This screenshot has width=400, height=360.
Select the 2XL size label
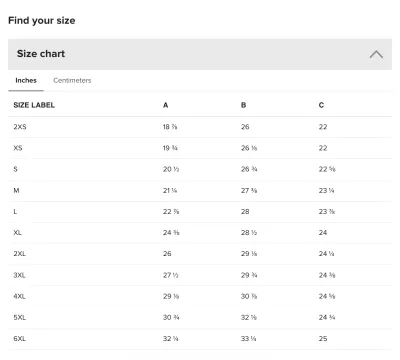(x=19, y=254)
